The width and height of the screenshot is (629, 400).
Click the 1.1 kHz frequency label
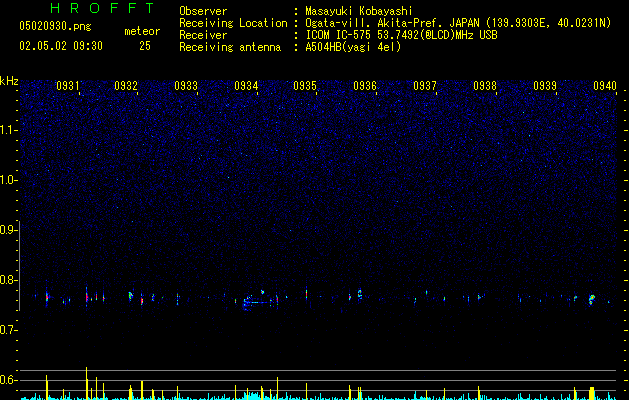tap(9, 130)
